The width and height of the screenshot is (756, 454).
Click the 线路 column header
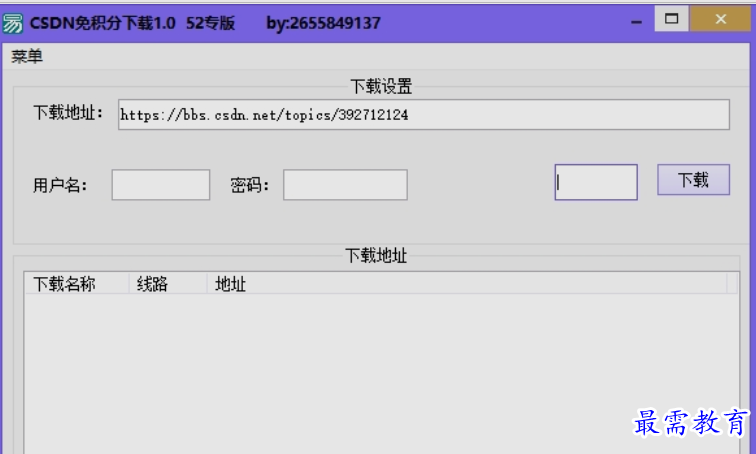168,284
